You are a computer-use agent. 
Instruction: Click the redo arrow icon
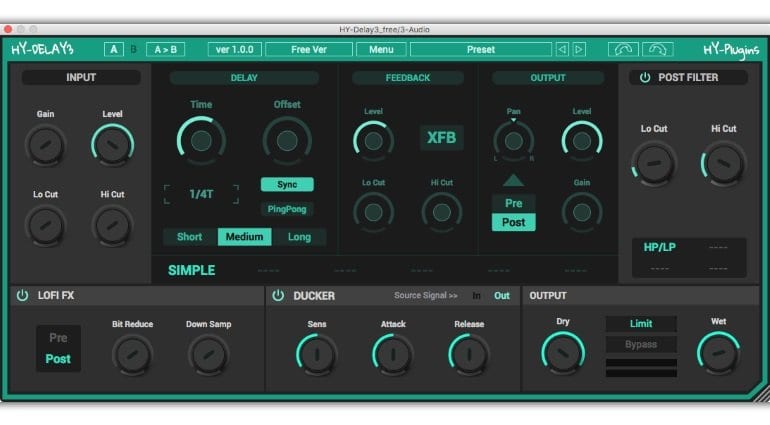coord(657,49)
